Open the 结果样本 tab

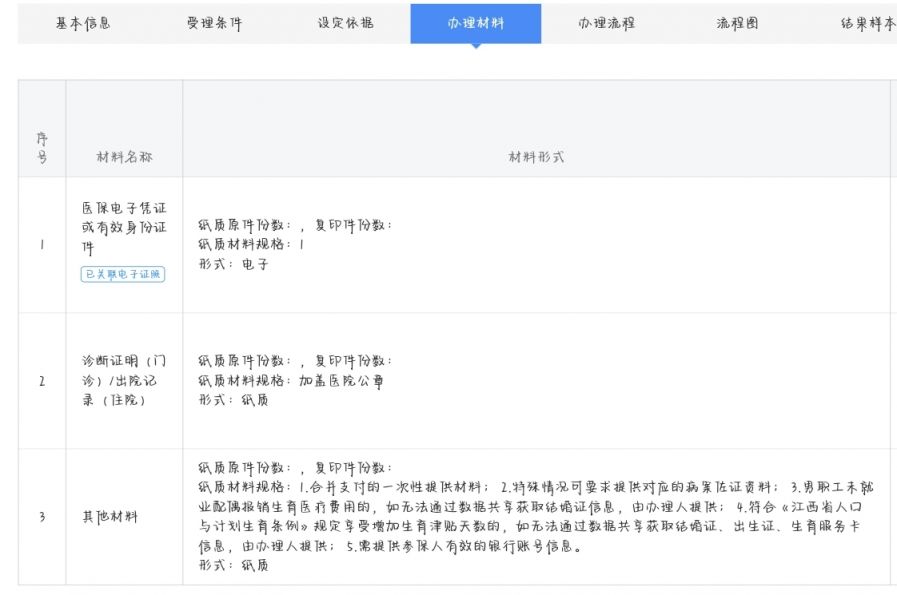(x=866, y=23)
